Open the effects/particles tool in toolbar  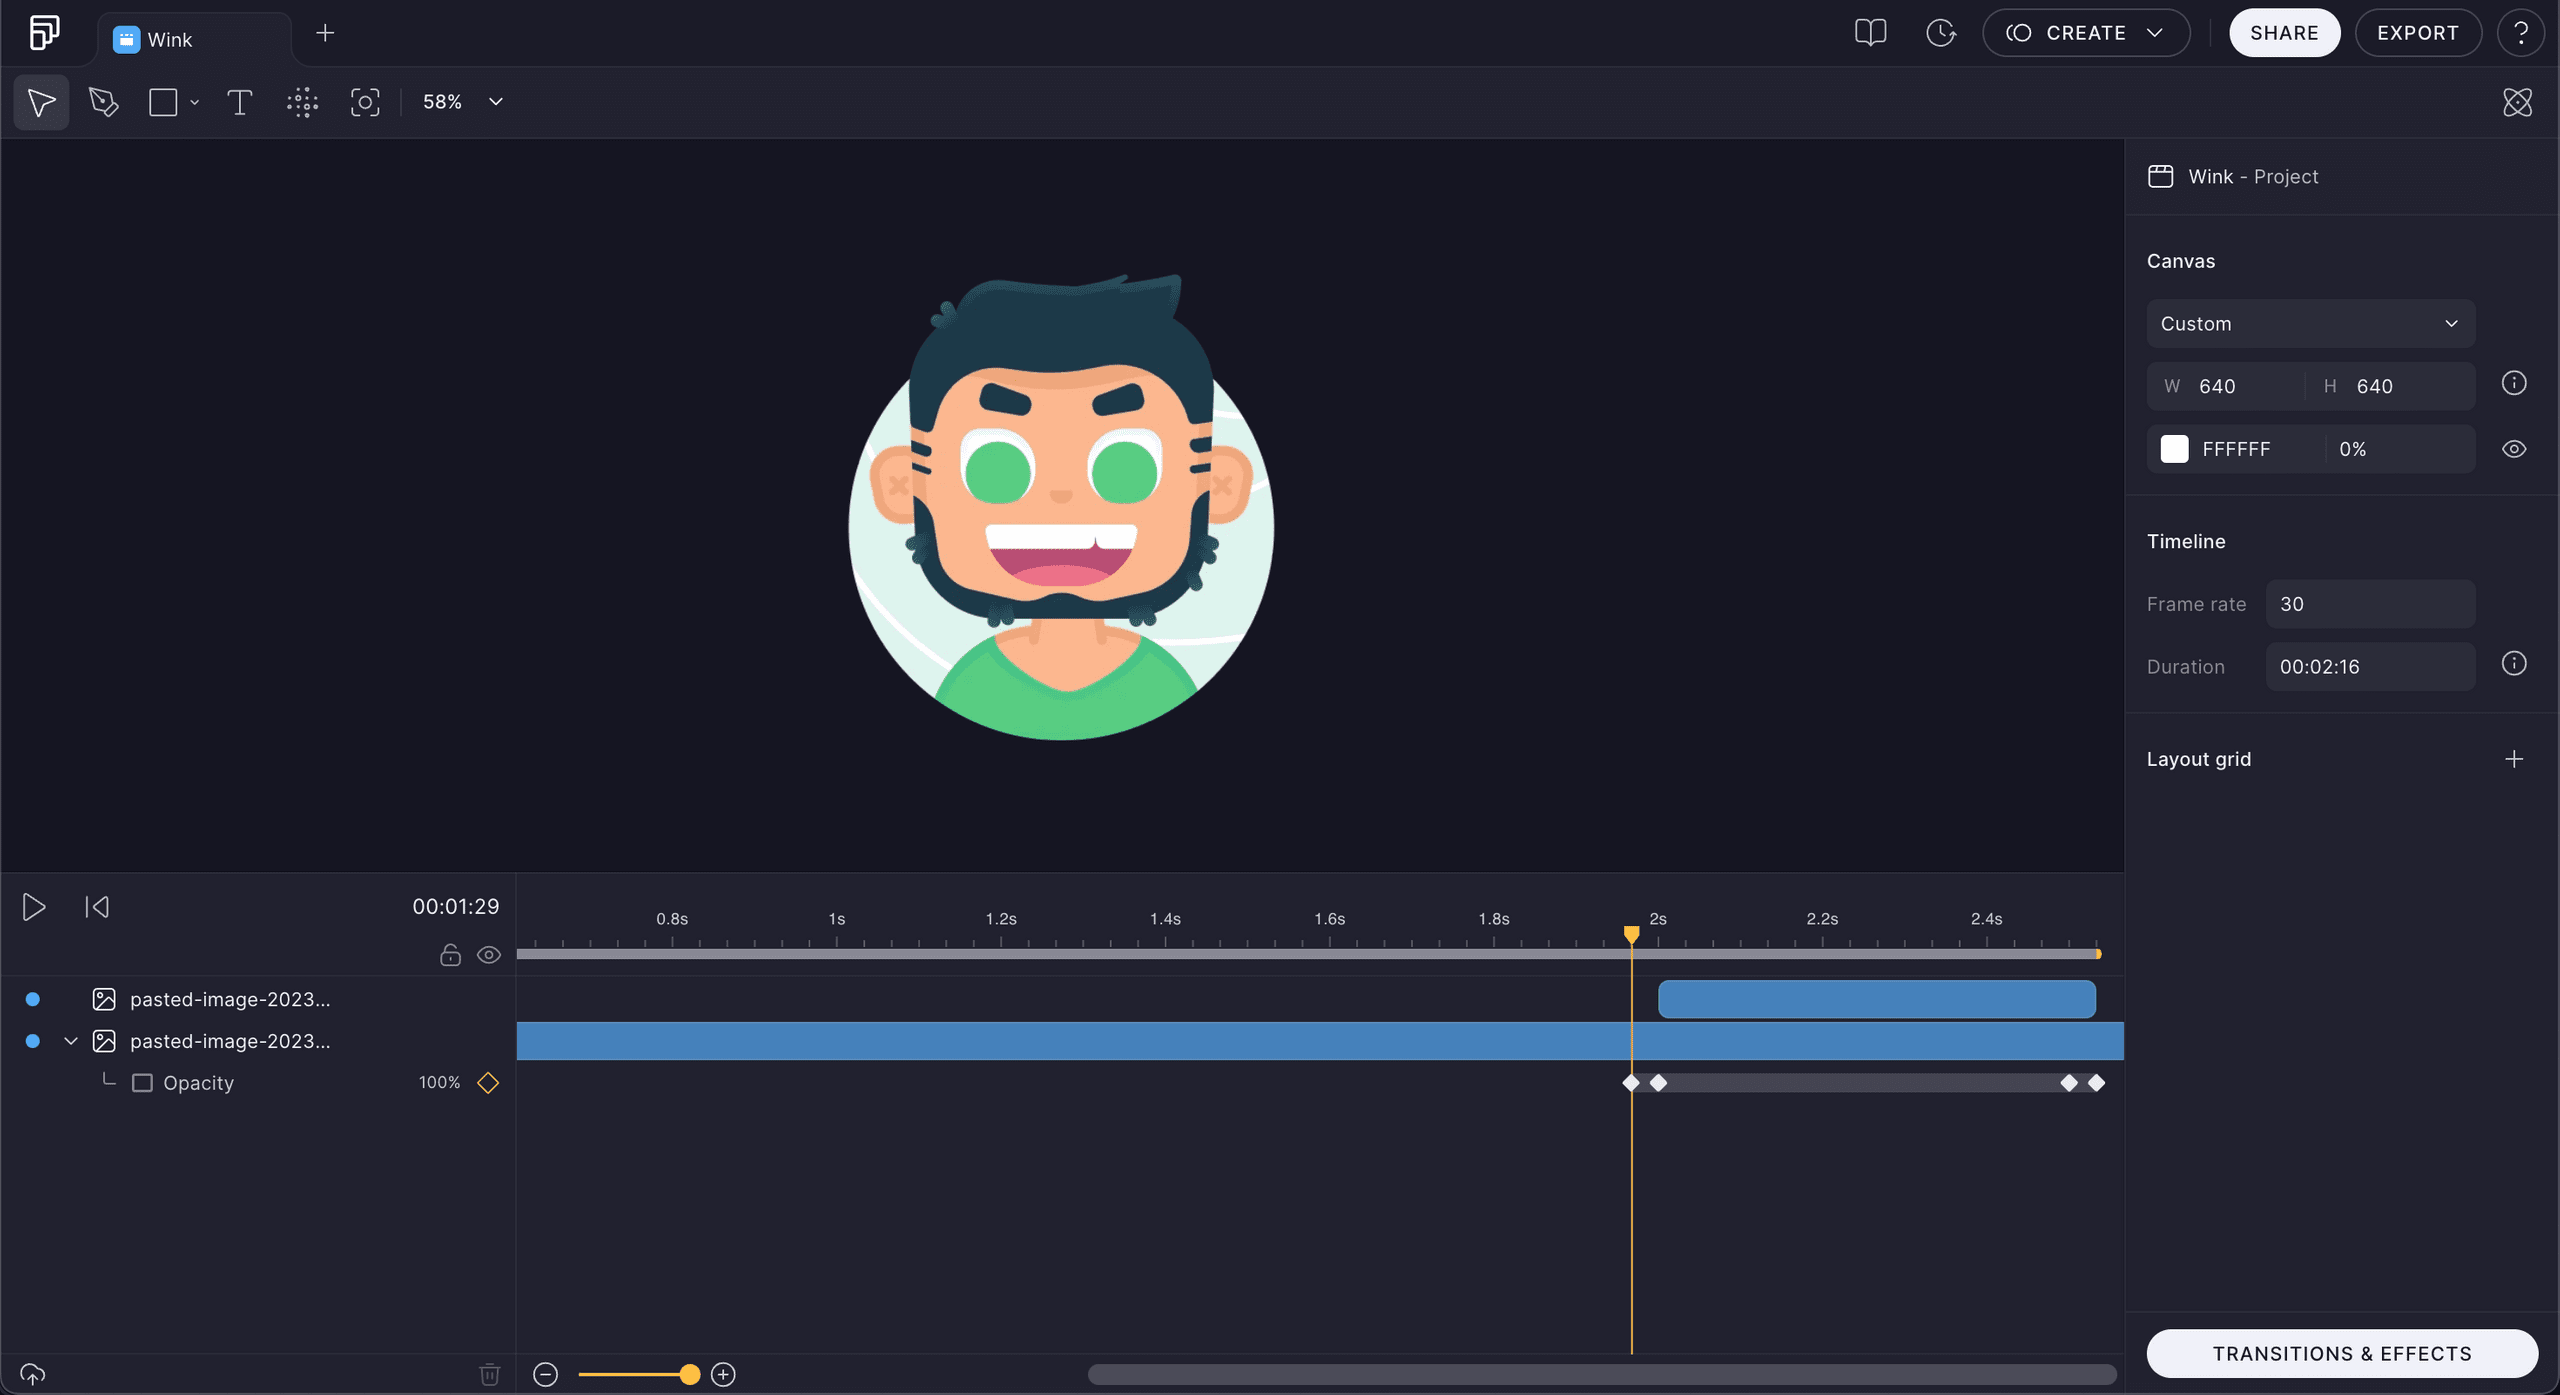[302, 101]
